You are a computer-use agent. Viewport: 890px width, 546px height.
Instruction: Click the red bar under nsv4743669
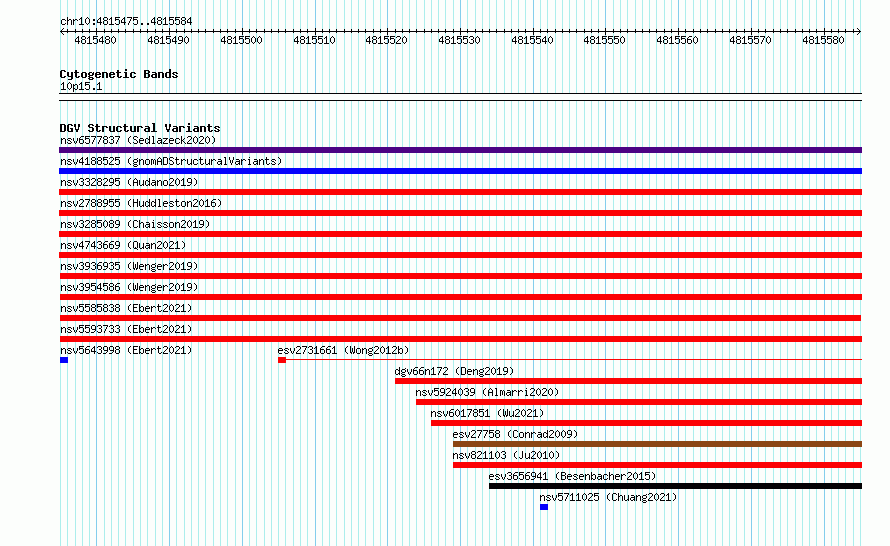click(460, 255)
